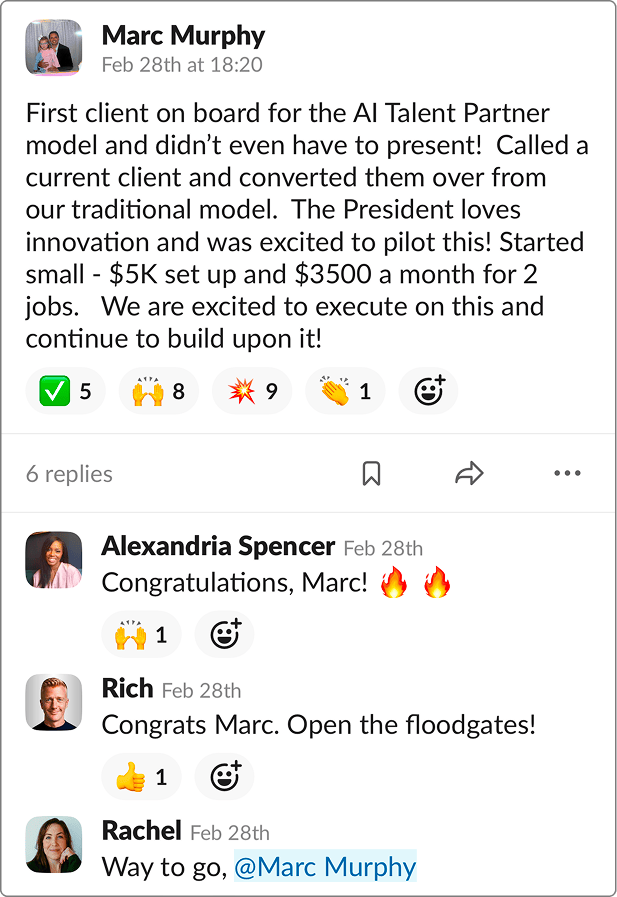Open Marc Murphy's profile picture
The image size is (617, 897).
[54, 47]
